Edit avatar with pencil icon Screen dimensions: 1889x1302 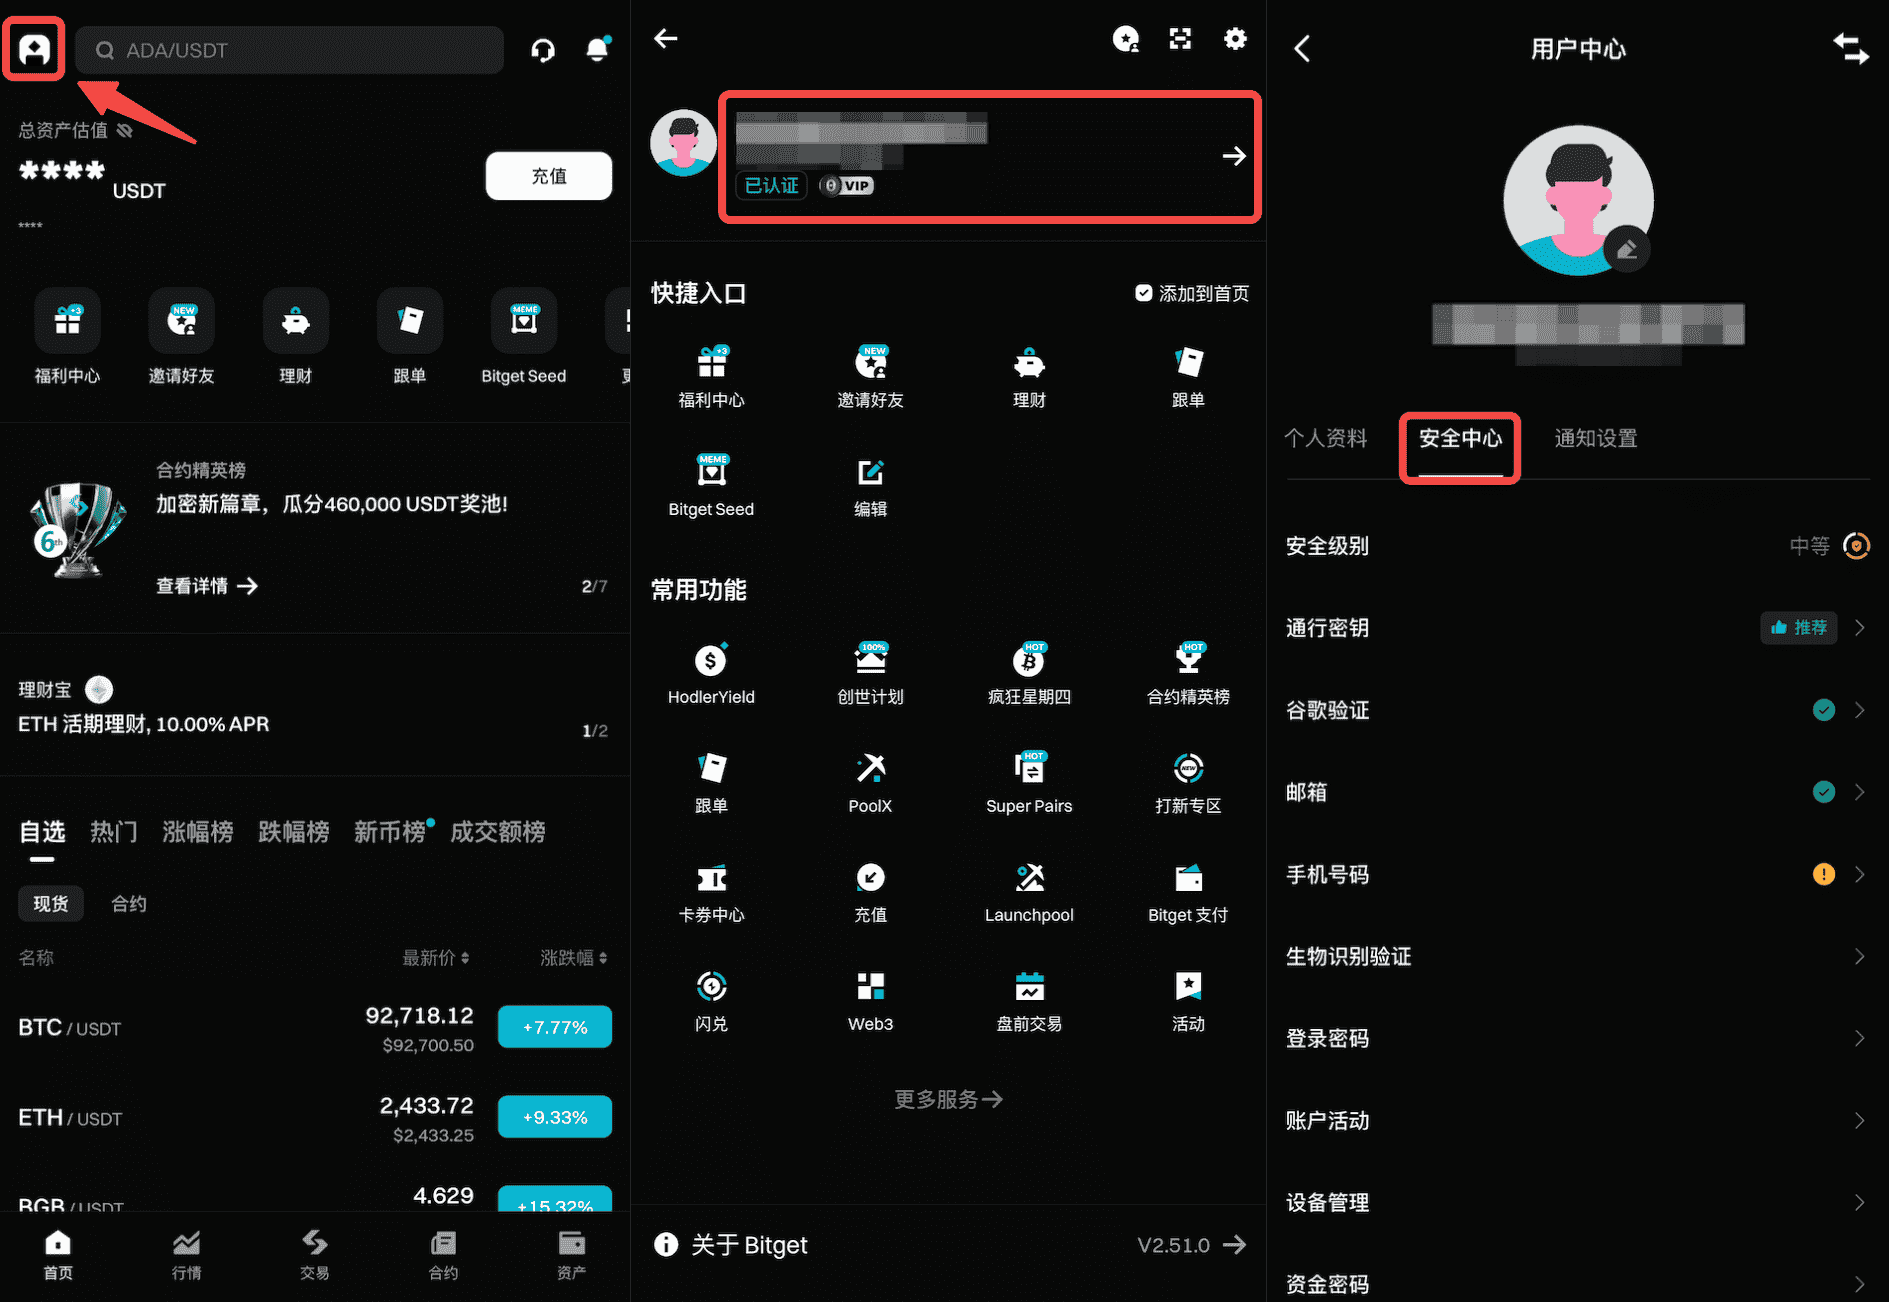[1627, 249]
